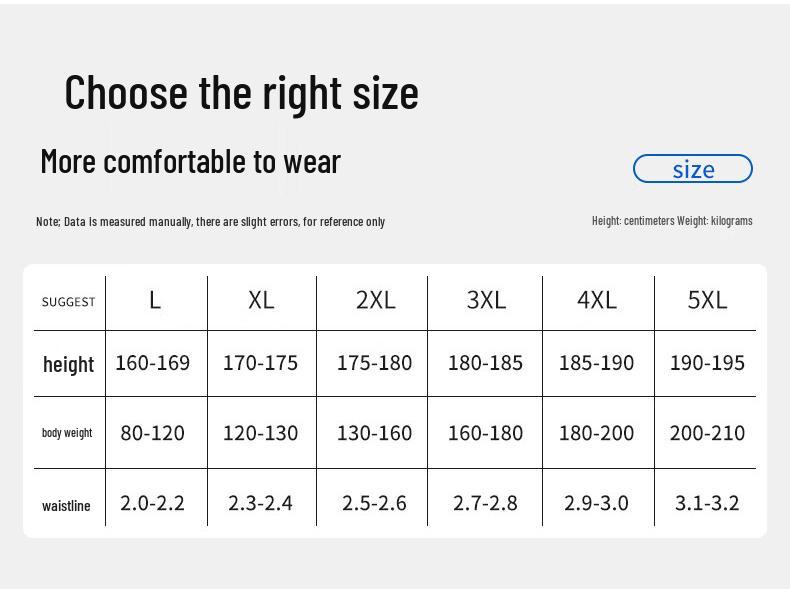Click the 175-180 height value

pos(374,363)
